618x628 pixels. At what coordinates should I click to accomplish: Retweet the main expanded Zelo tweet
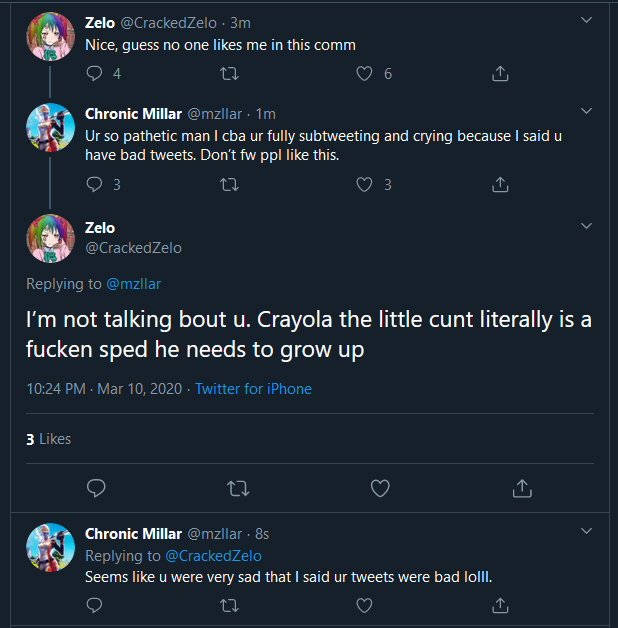[x=238, y=488]
